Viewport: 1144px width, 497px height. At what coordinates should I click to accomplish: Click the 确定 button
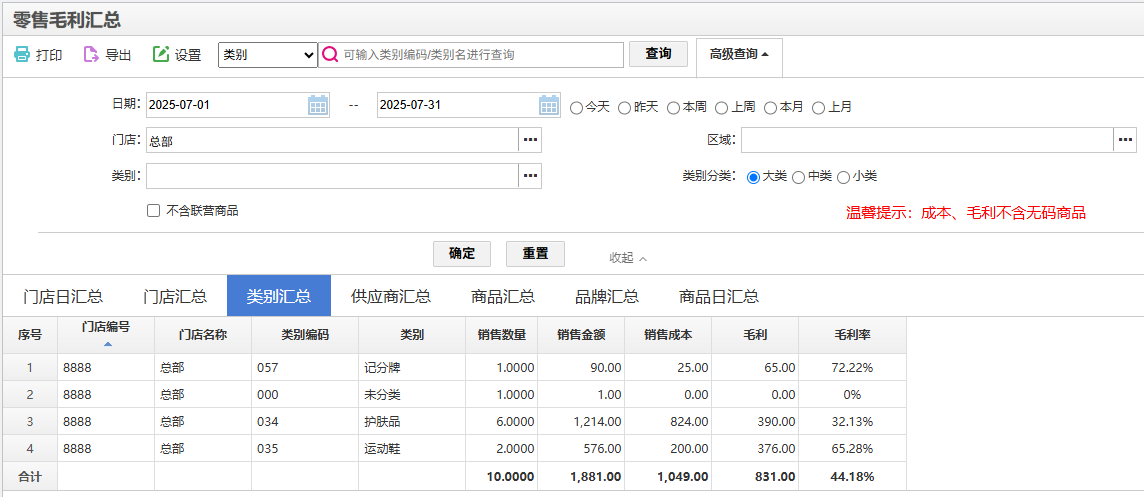pyautogui.click(x=462, y=254)
